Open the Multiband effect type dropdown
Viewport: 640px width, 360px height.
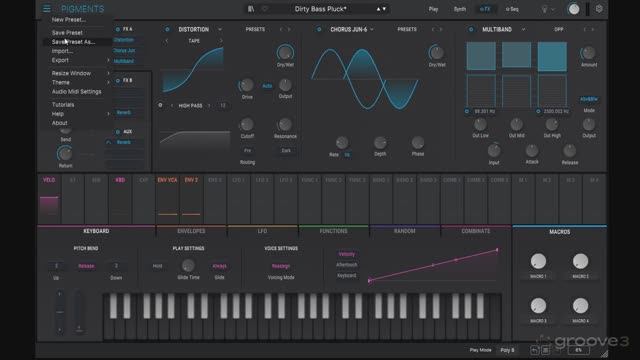click(x=523, y=29)
